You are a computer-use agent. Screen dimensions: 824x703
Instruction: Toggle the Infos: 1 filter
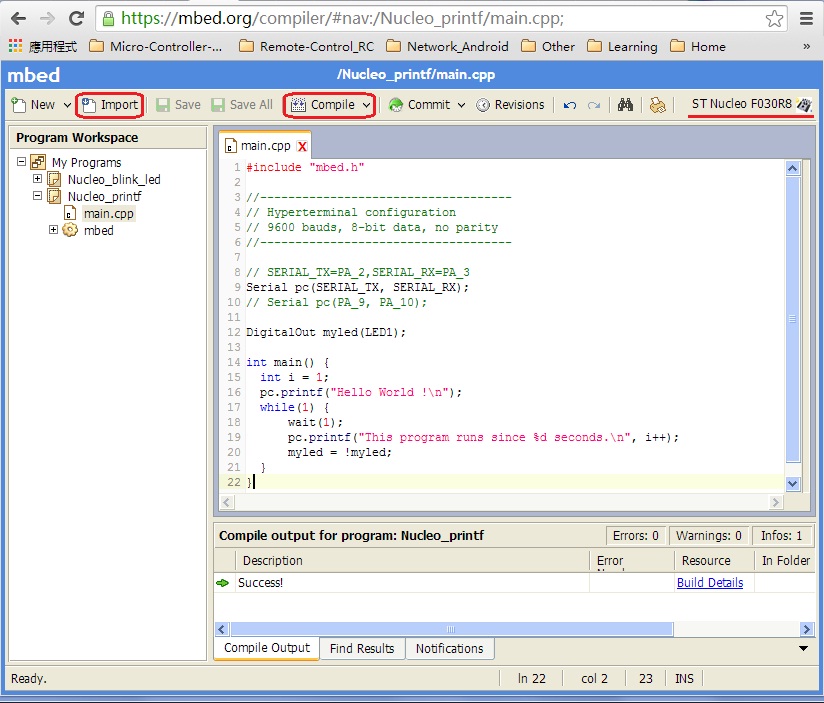(x=781, y=535)
